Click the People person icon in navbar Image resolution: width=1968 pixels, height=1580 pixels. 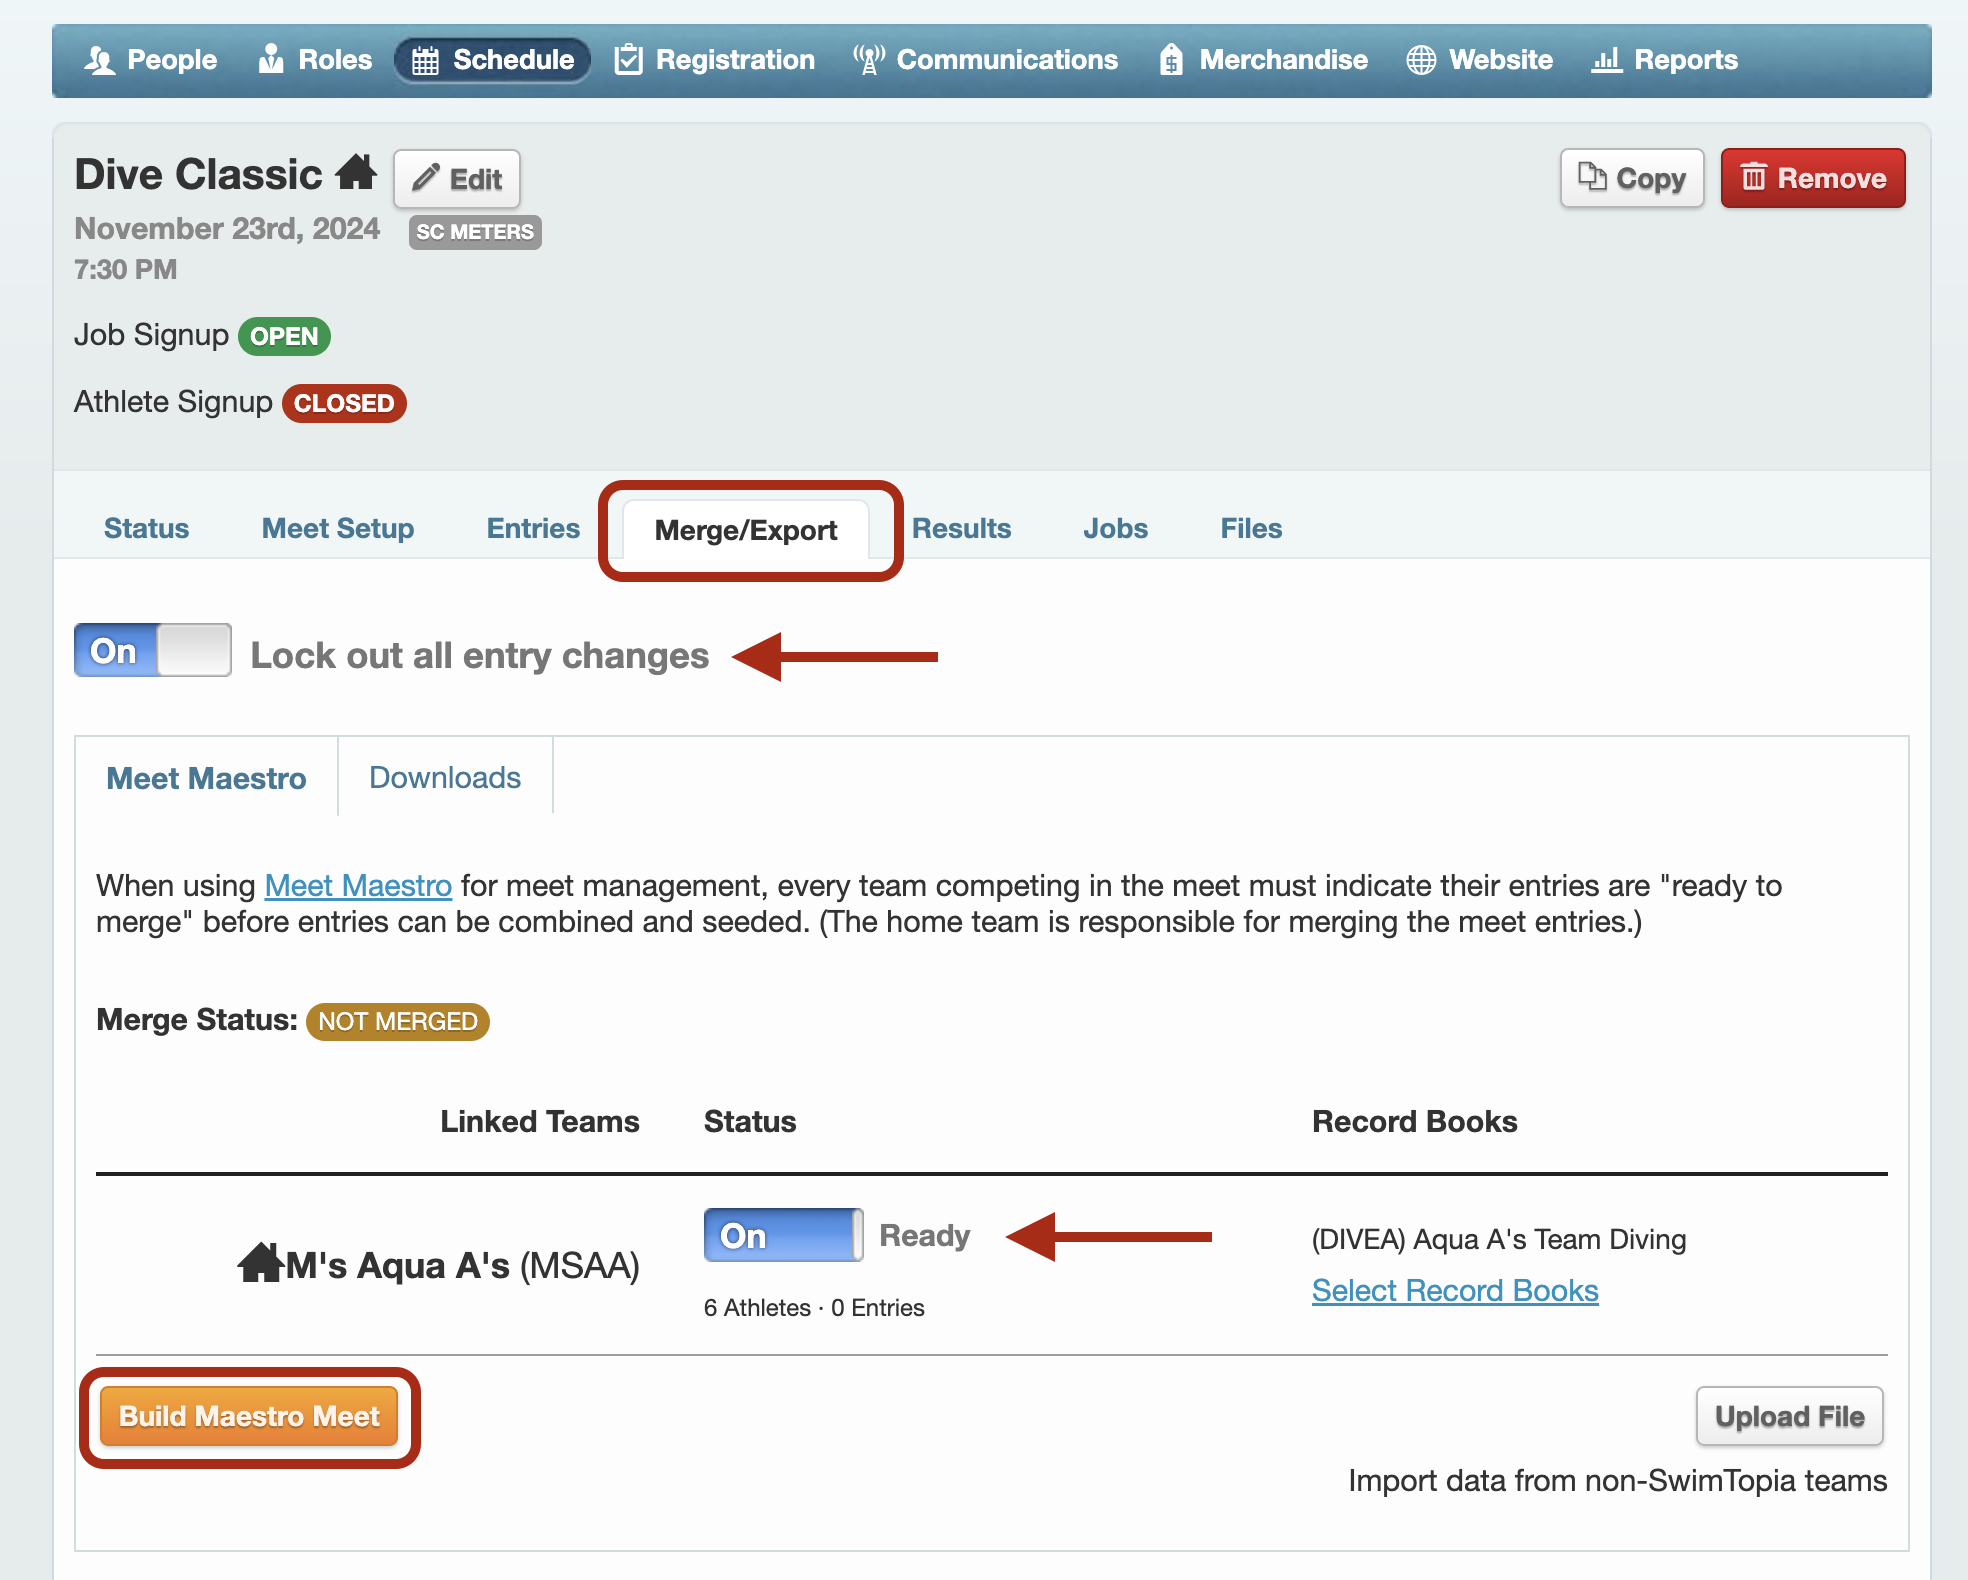pos(99,60)
